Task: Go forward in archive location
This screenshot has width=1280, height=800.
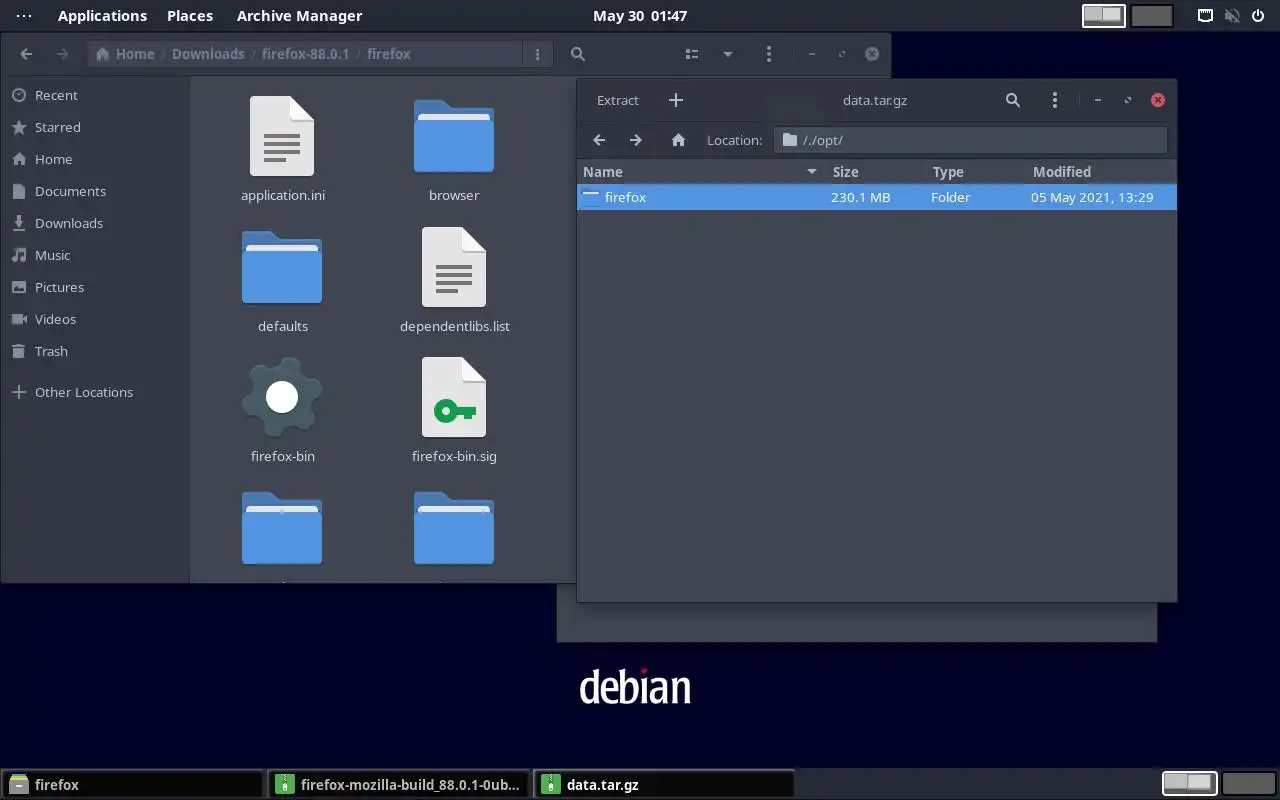Action: (636, 140)
